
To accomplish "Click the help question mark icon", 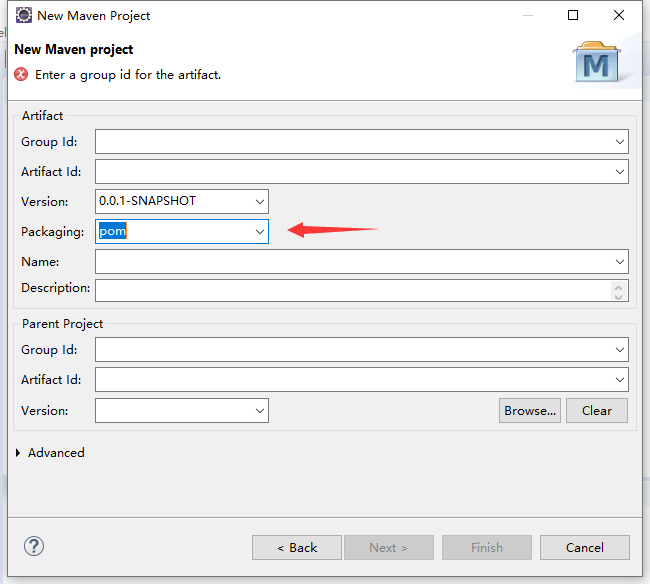I will (34, 546).
